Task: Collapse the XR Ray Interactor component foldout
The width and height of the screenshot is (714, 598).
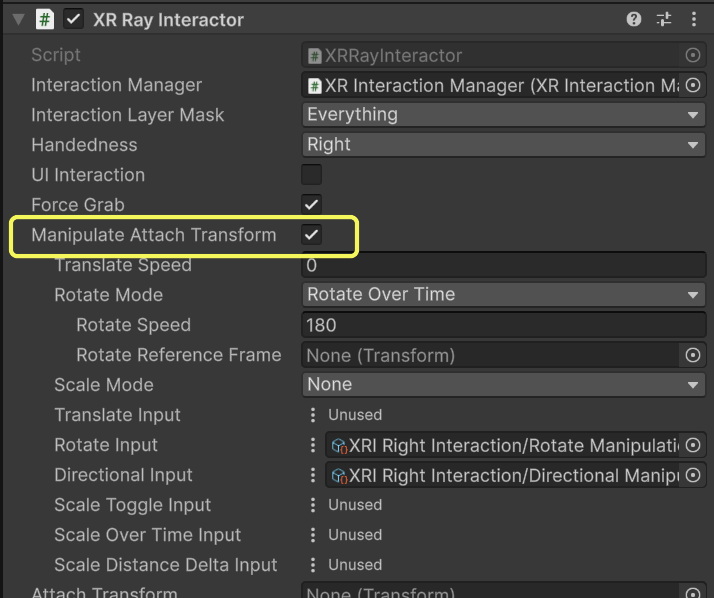Action: point(18,19)
